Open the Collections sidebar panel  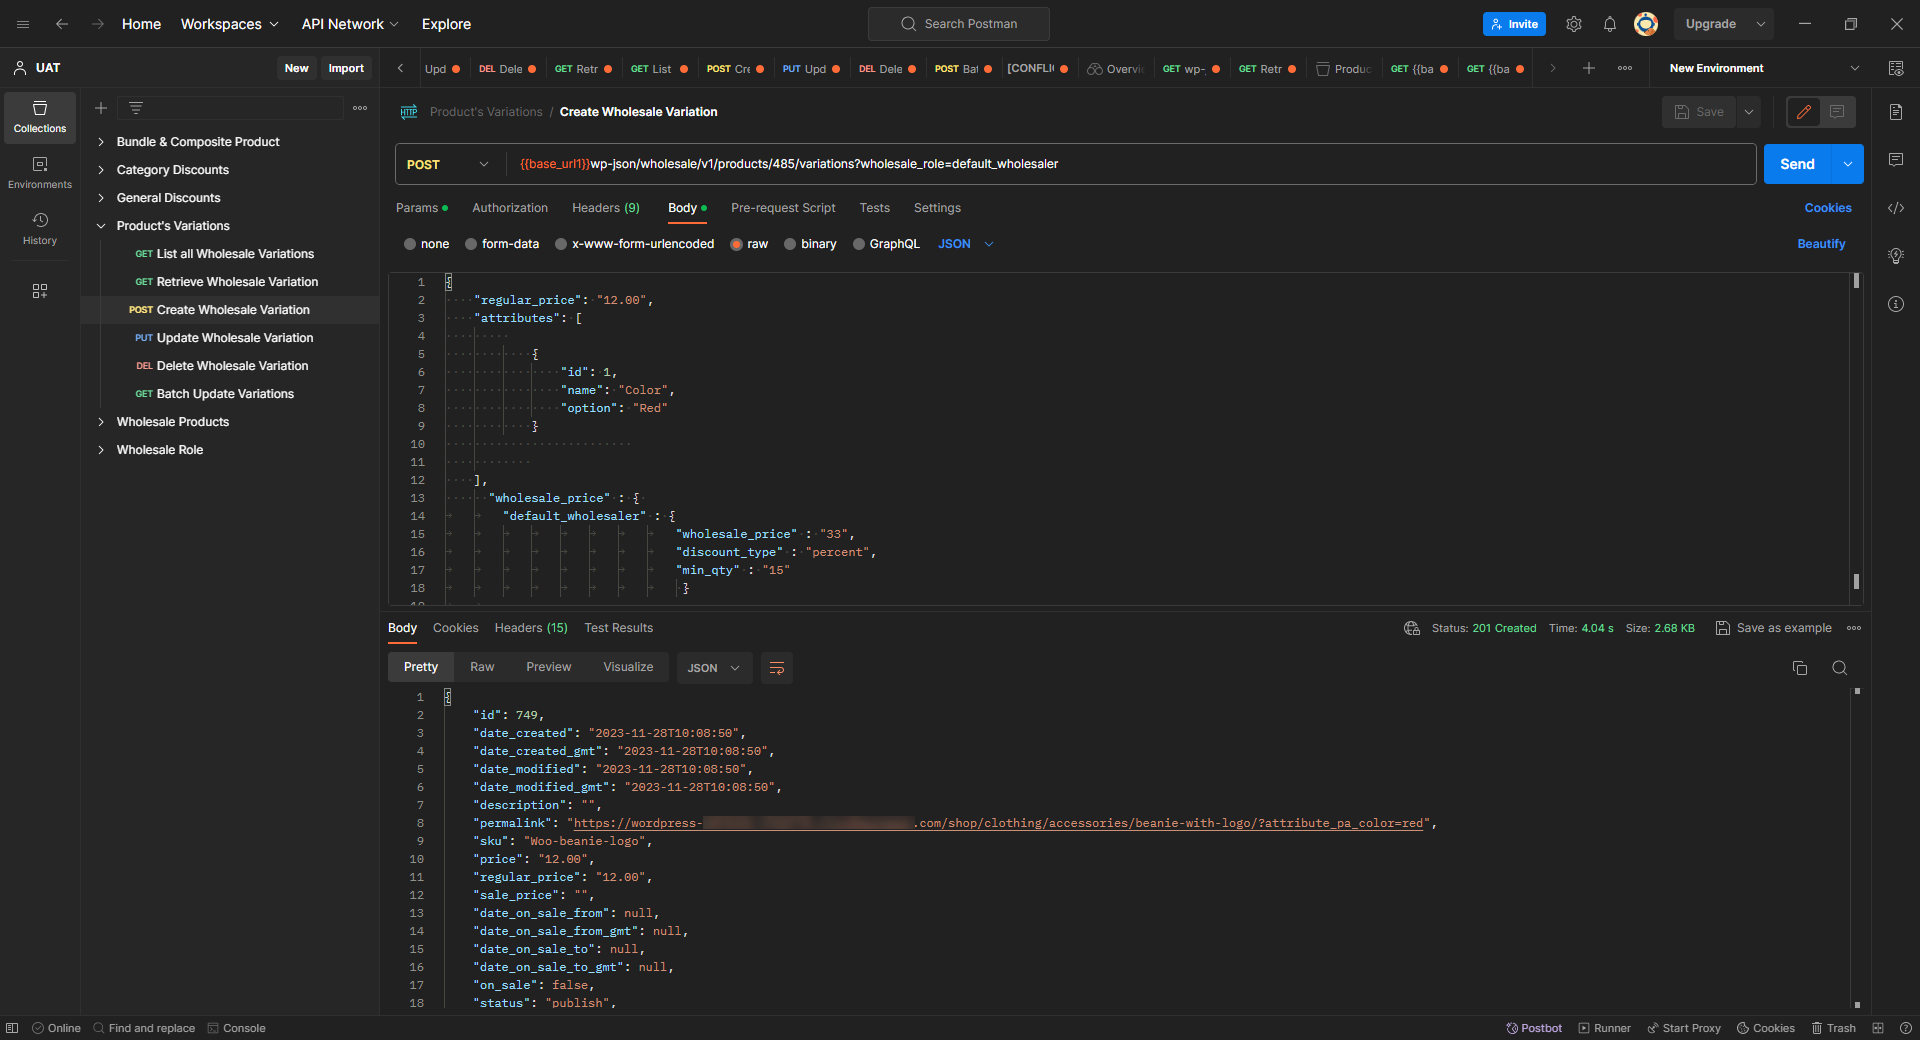click(x=40, y=117)
